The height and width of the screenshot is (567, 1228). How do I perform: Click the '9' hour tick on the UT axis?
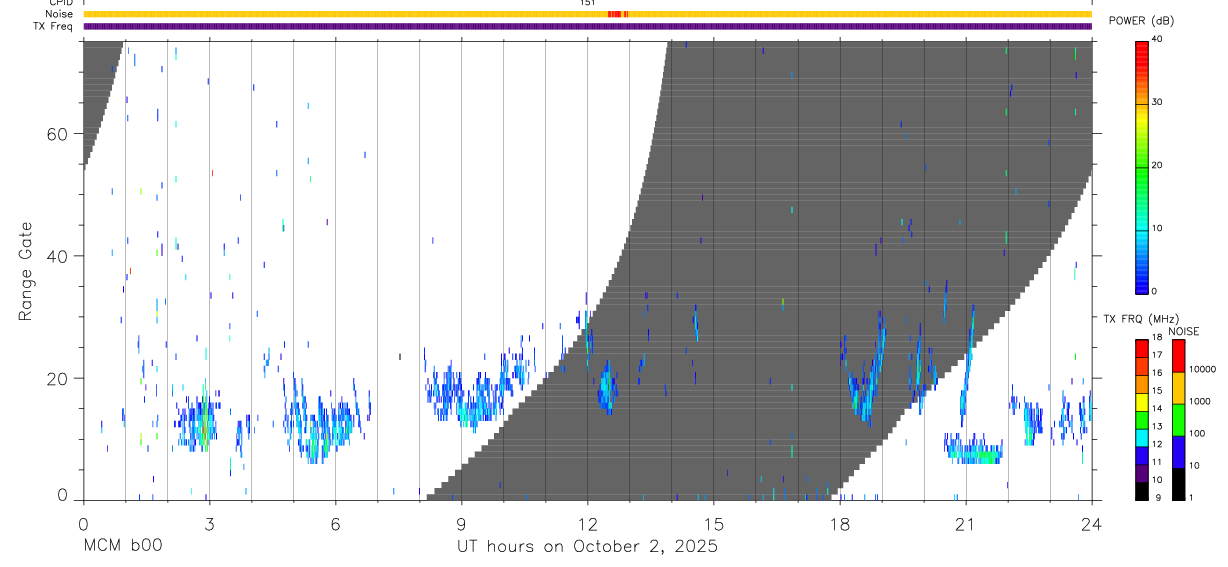(x=462, y=523)
